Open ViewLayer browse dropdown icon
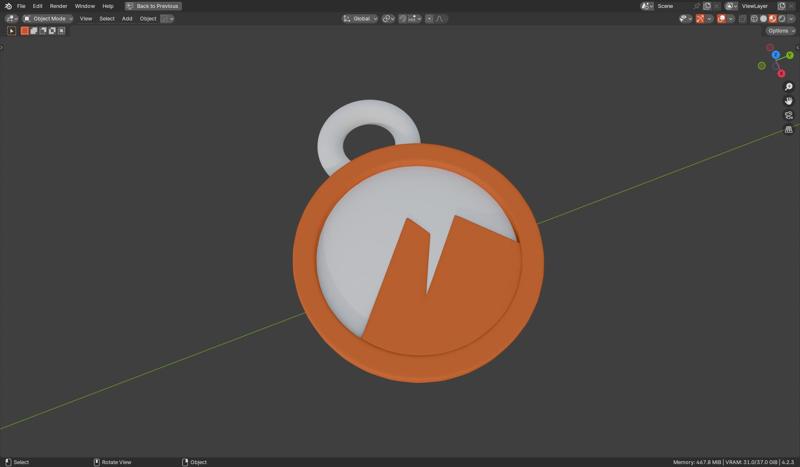Screen dimensions: 800x467 pos(731,6)
